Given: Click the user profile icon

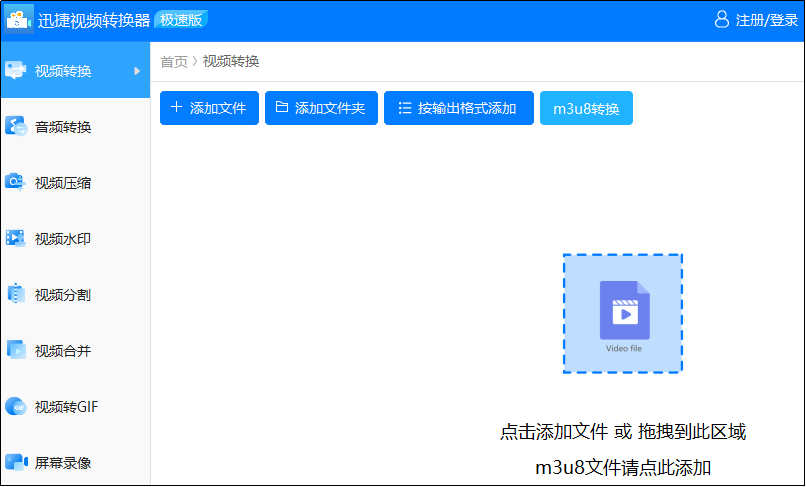Looking at the screenshot, I should pyautogui.click(x=722, y=20).
